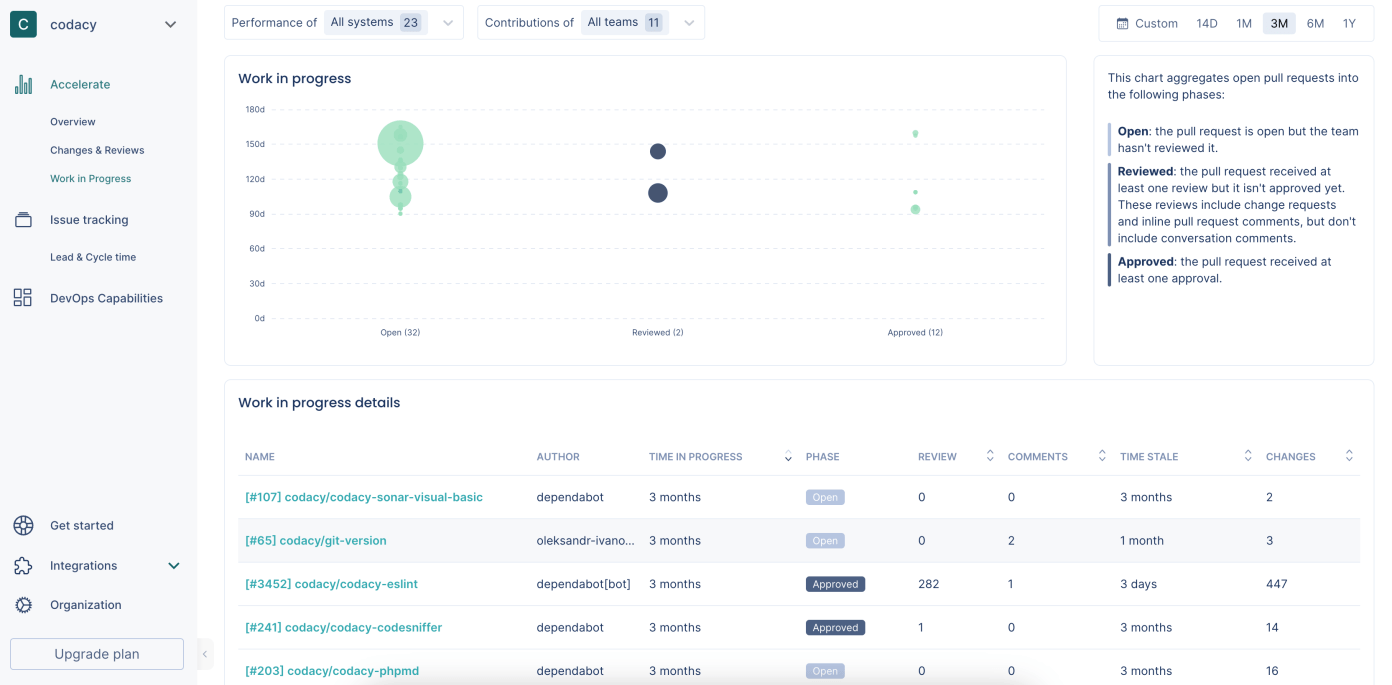Sort the Changes column
1392x685 pixels.
pyautogui.click(x=1349, y=456)
